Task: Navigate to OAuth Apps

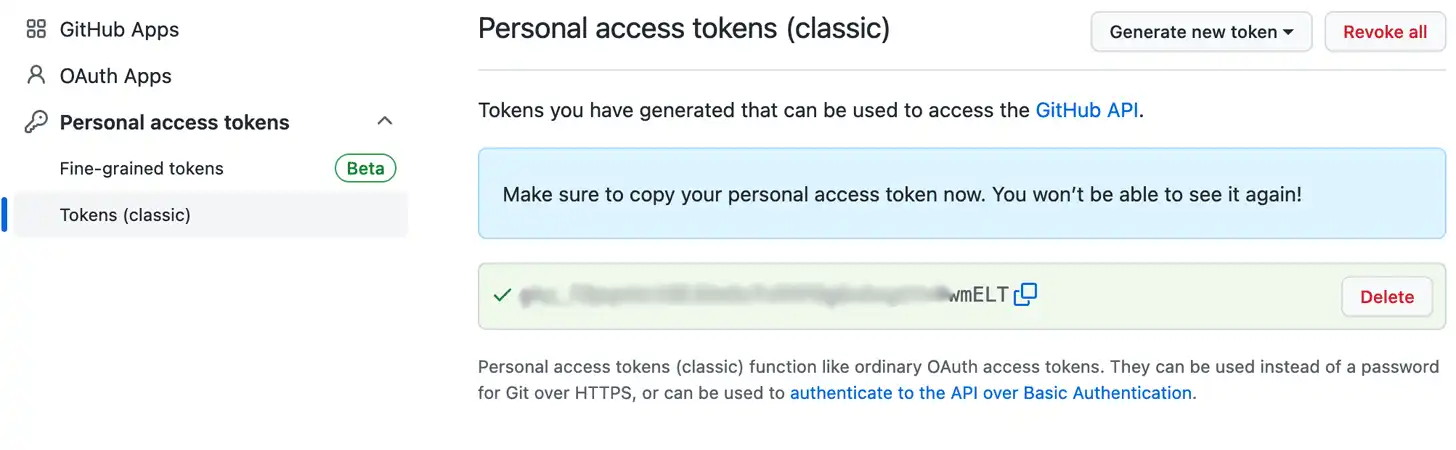Action: tap(115, 76)
